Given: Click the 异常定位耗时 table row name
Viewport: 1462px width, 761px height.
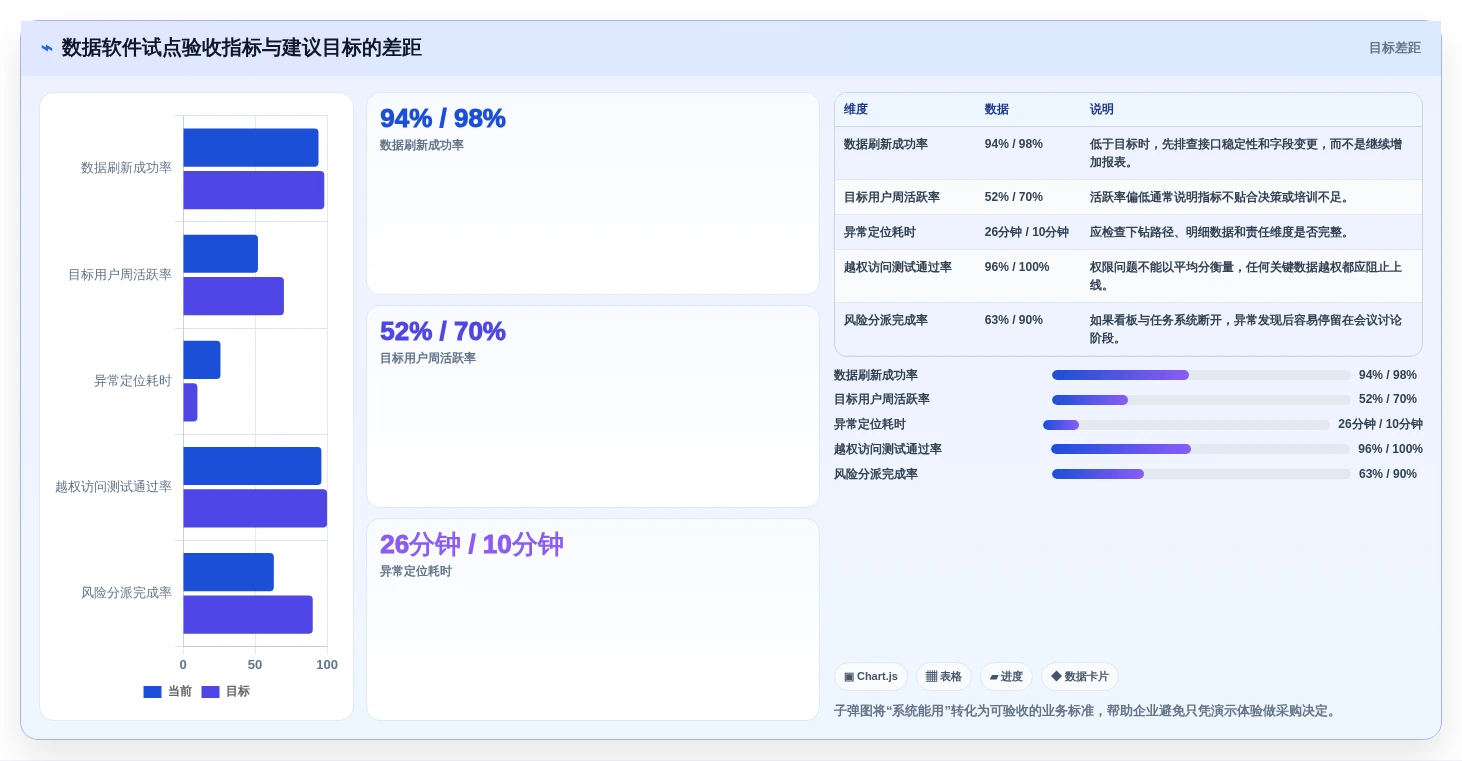Looking at the screenshot, I should pyautogui.click(x=880, y=232).
